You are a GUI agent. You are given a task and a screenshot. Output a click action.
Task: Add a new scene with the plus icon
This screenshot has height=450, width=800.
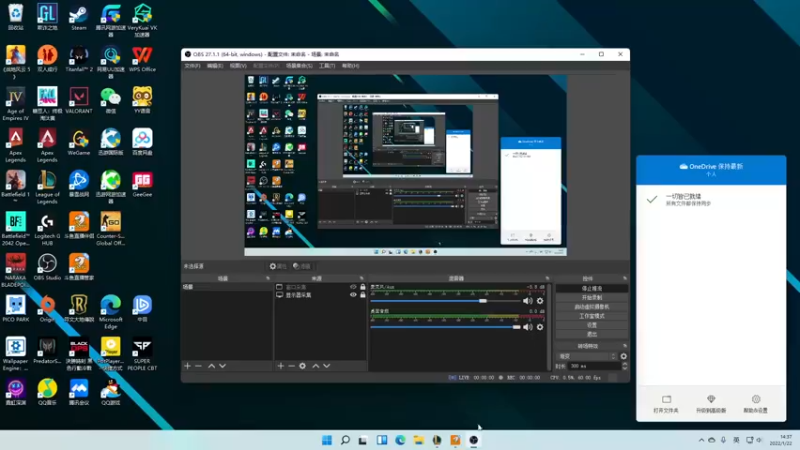point(187,366)
